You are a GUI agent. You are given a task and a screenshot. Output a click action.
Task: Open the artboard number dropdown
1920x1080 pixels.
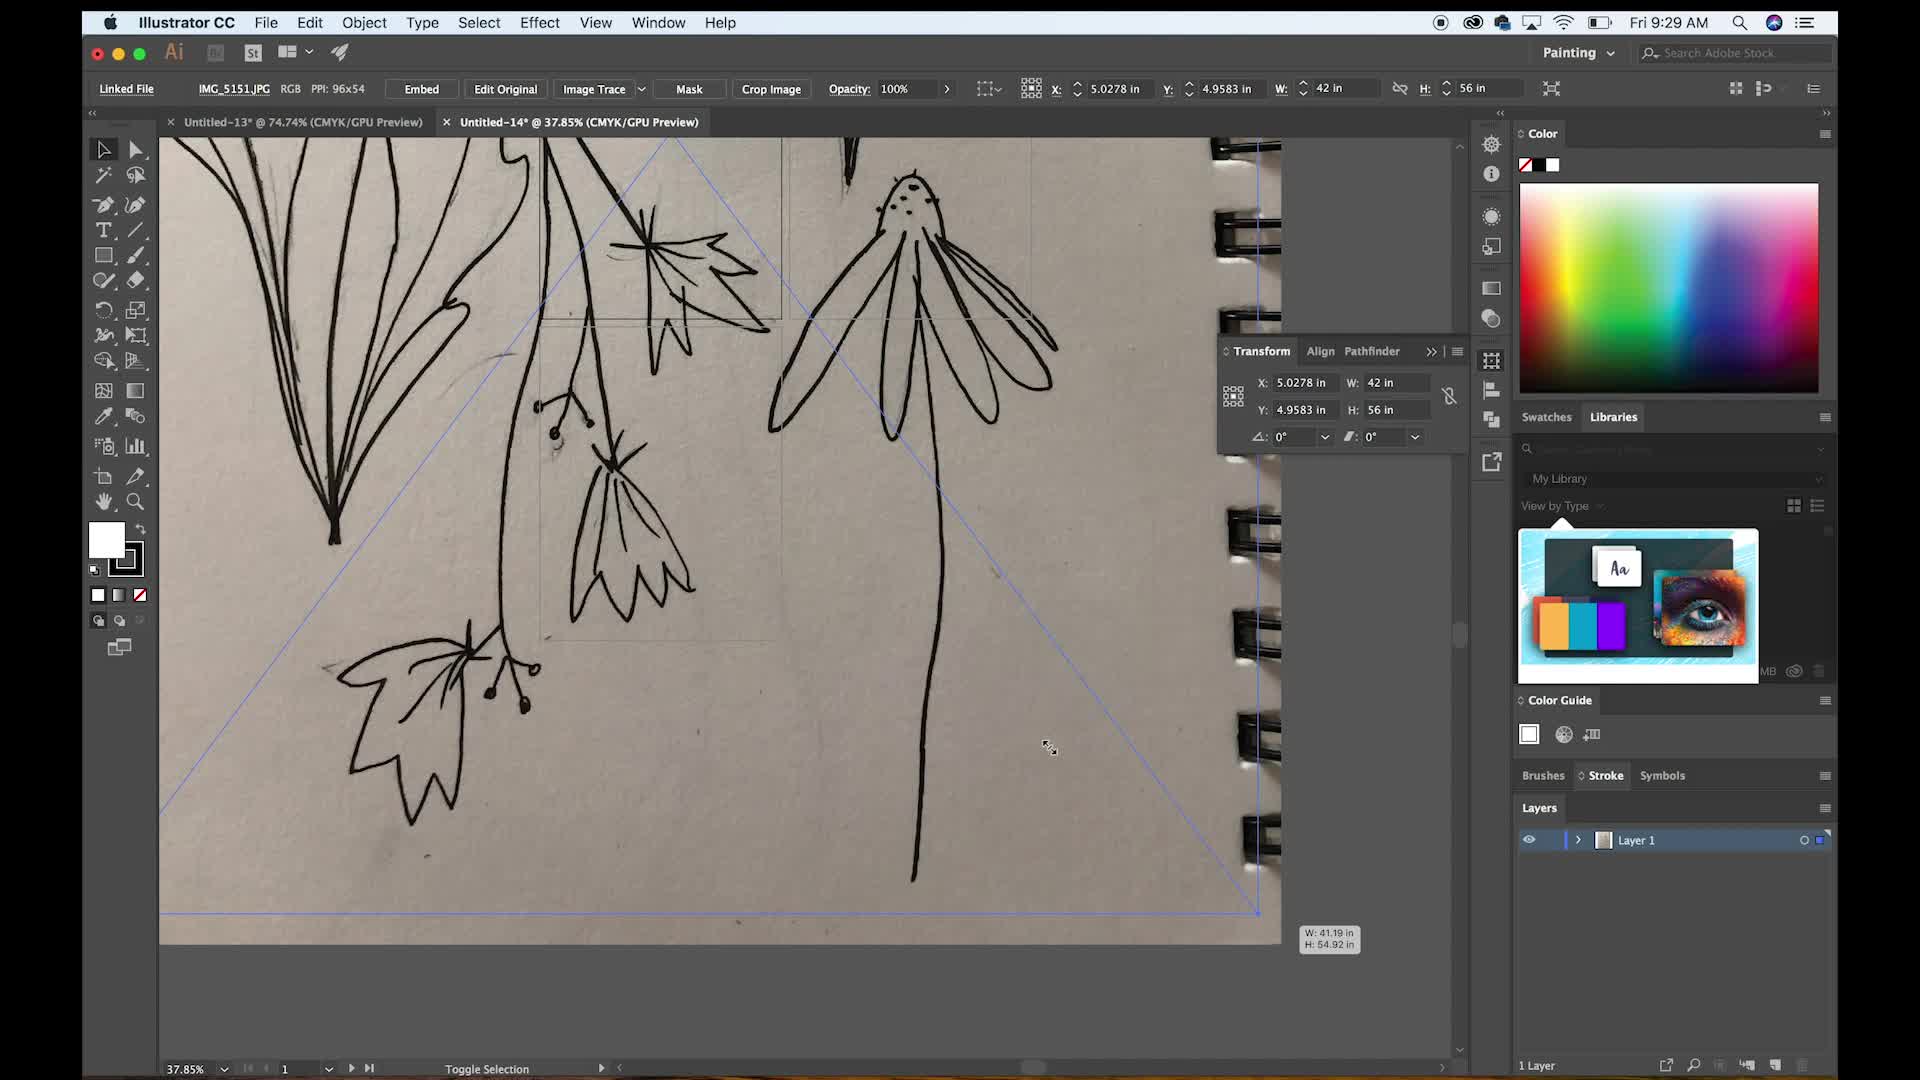(x=328, y=1069)
